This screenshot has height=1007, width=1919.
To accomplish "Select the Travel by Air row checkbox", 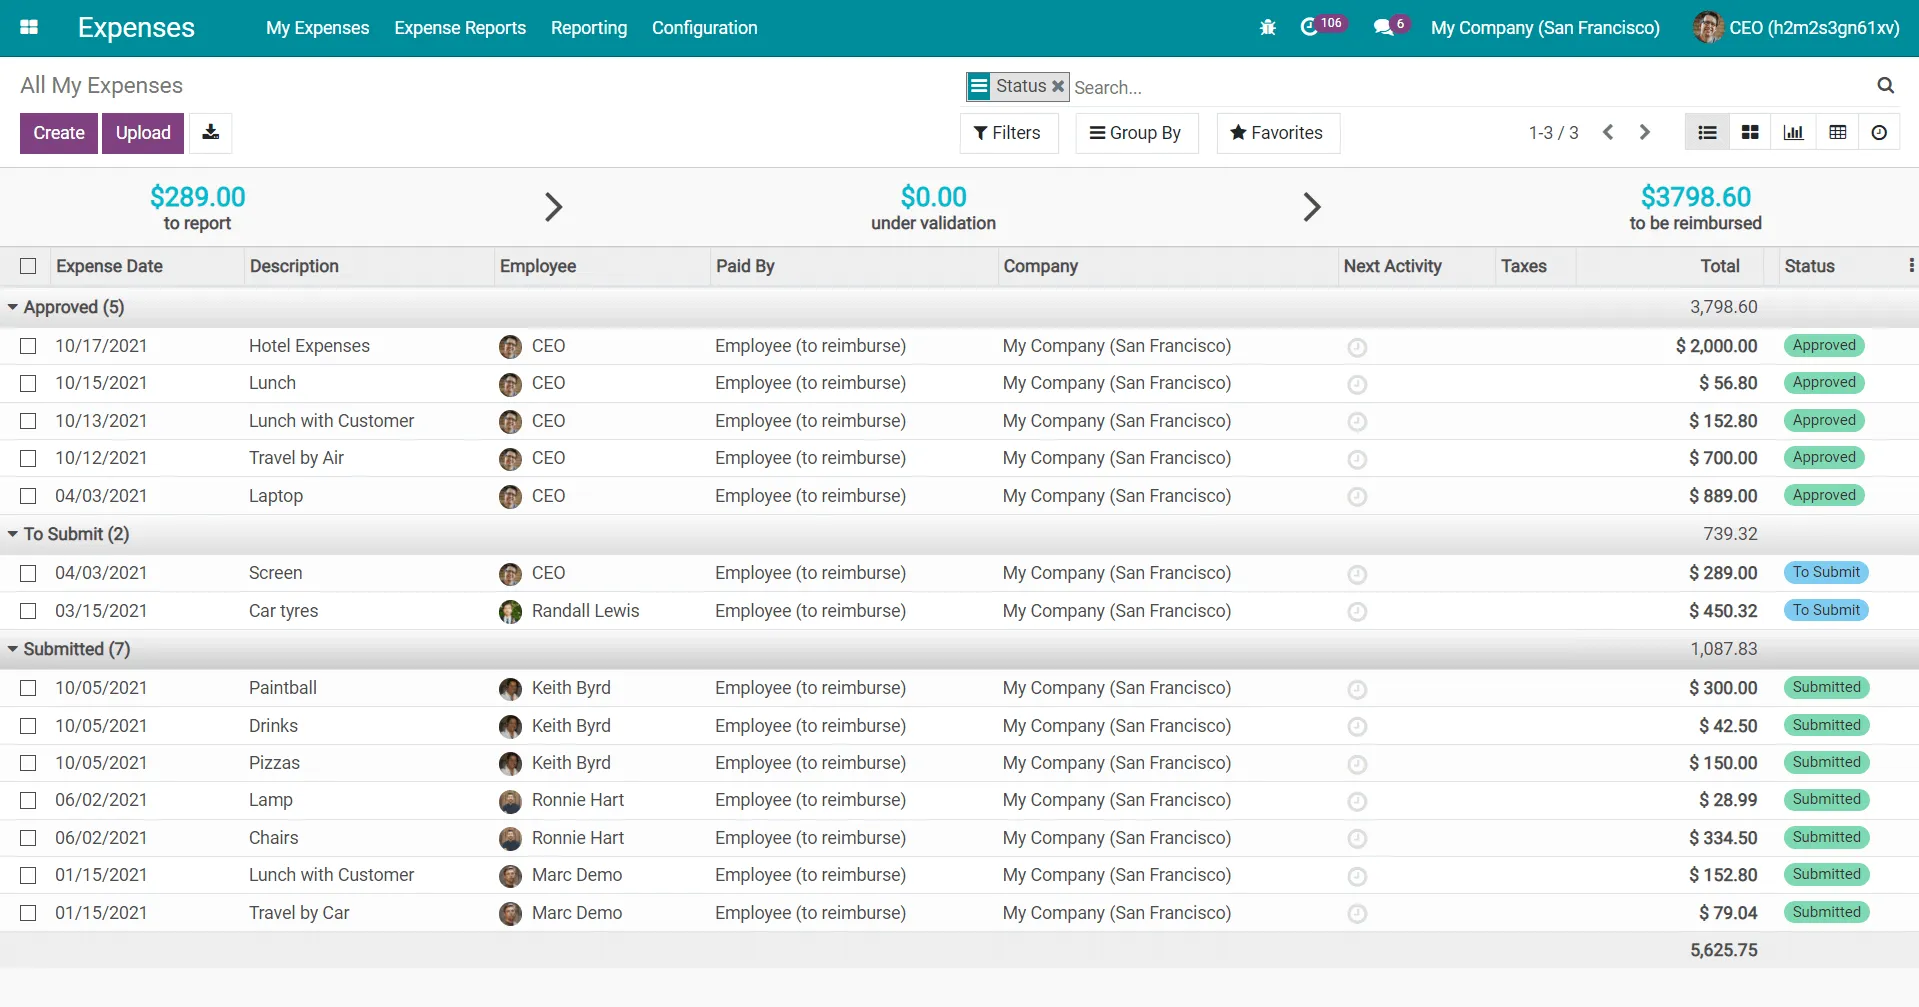I will (28, 458).
